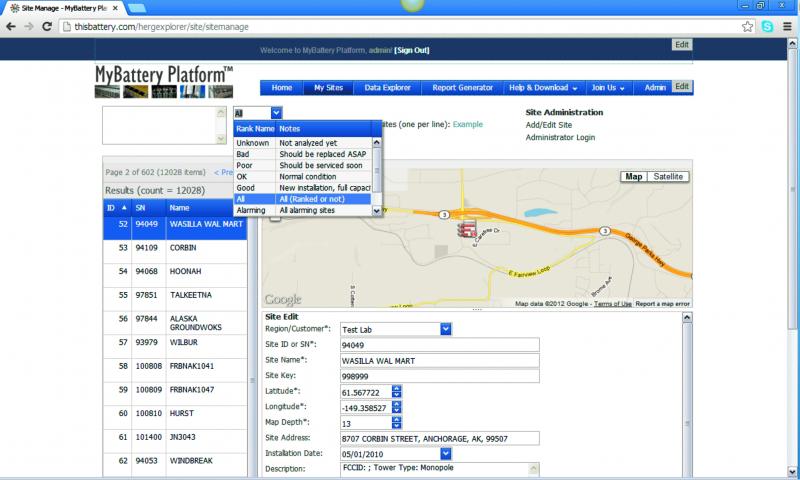The width and height of the screenshot is (800, 480).
Task: Reload the page with the refresh icon
Action: tap(46, 27)
